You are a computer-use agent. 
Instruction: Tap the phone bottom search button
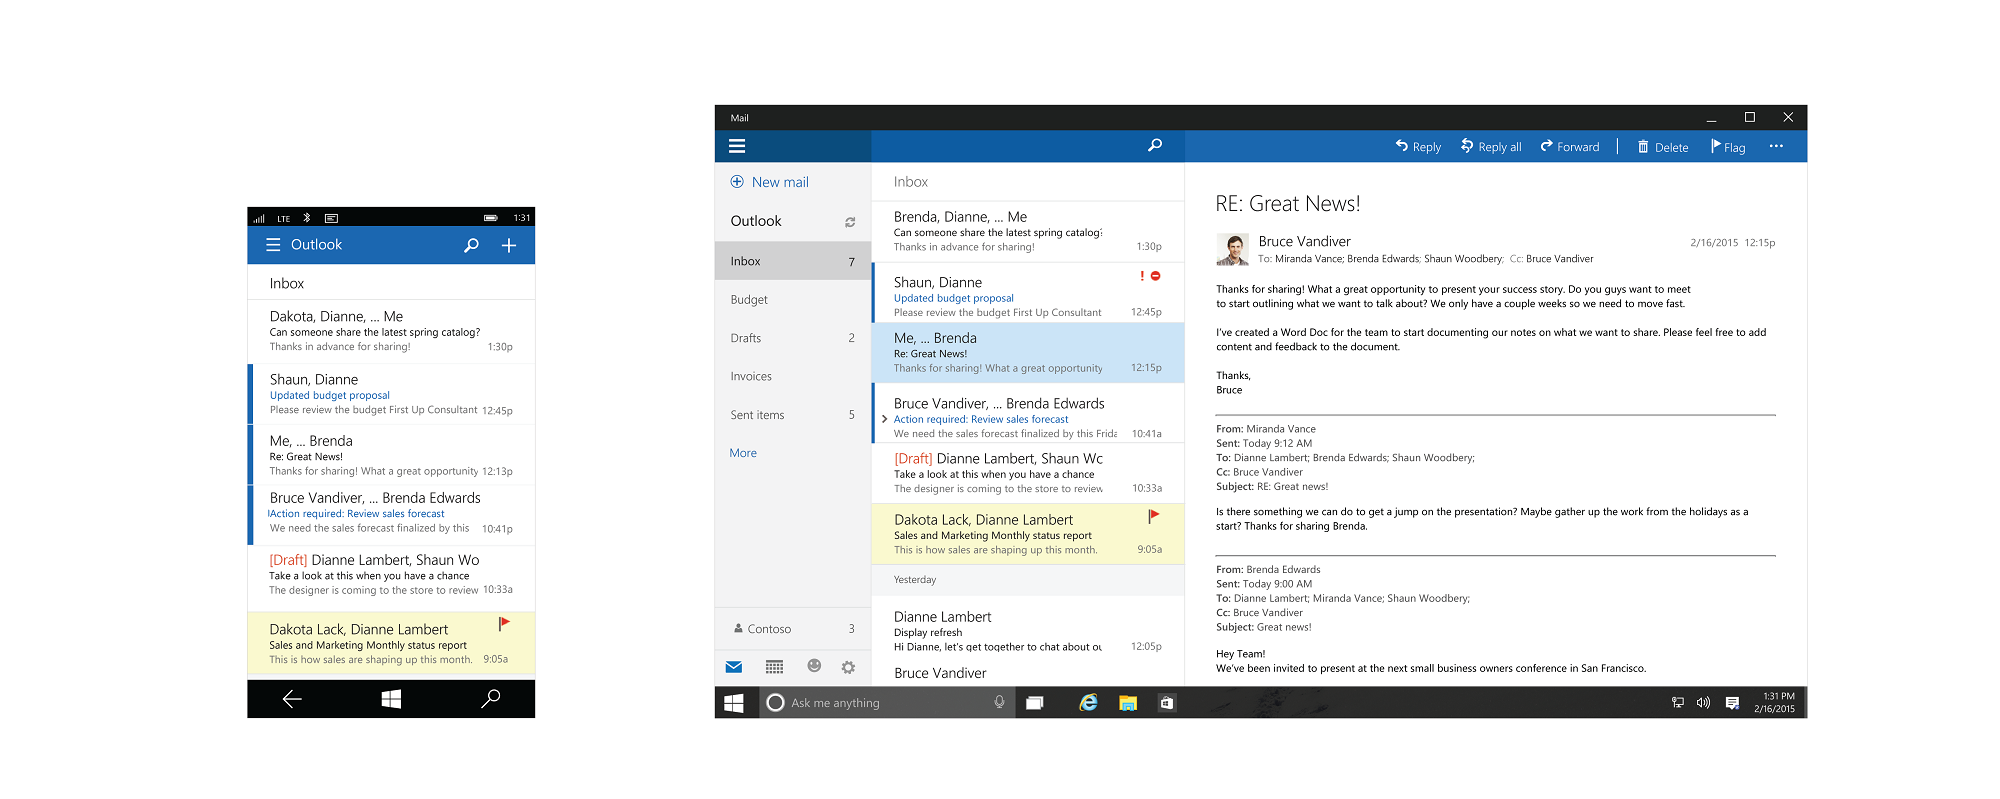coord(490,699)
